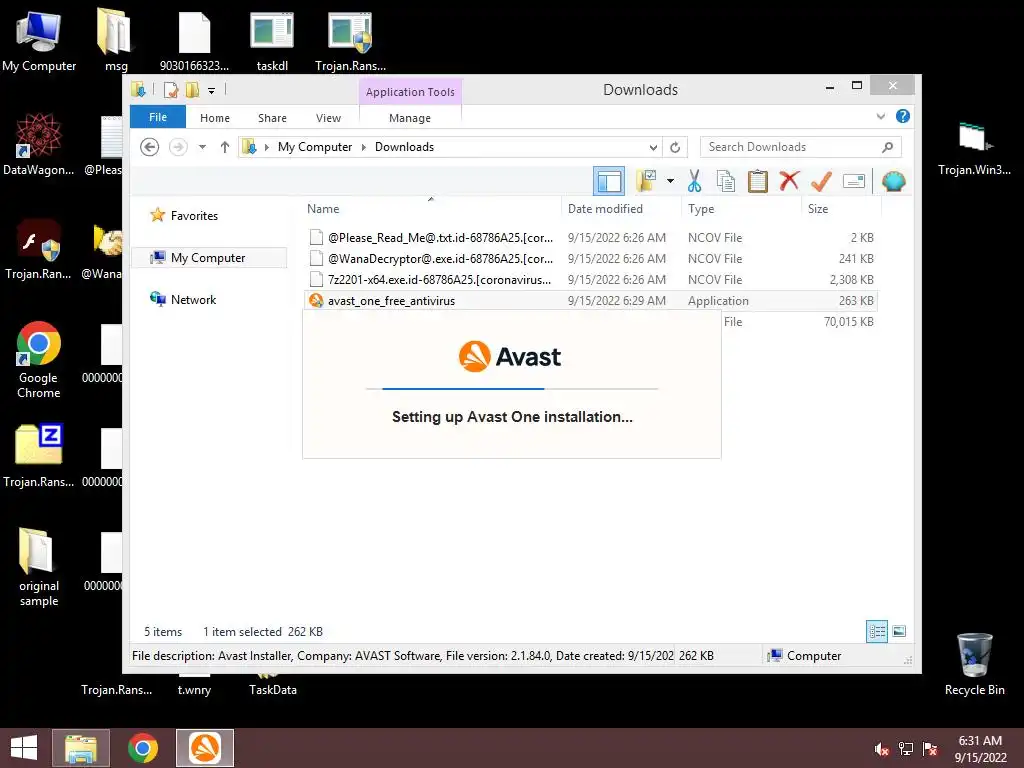Viewport: 1024px width, 768px height.
Task: Click the Rename icon in toolbar
Action: tap(854, 181)
